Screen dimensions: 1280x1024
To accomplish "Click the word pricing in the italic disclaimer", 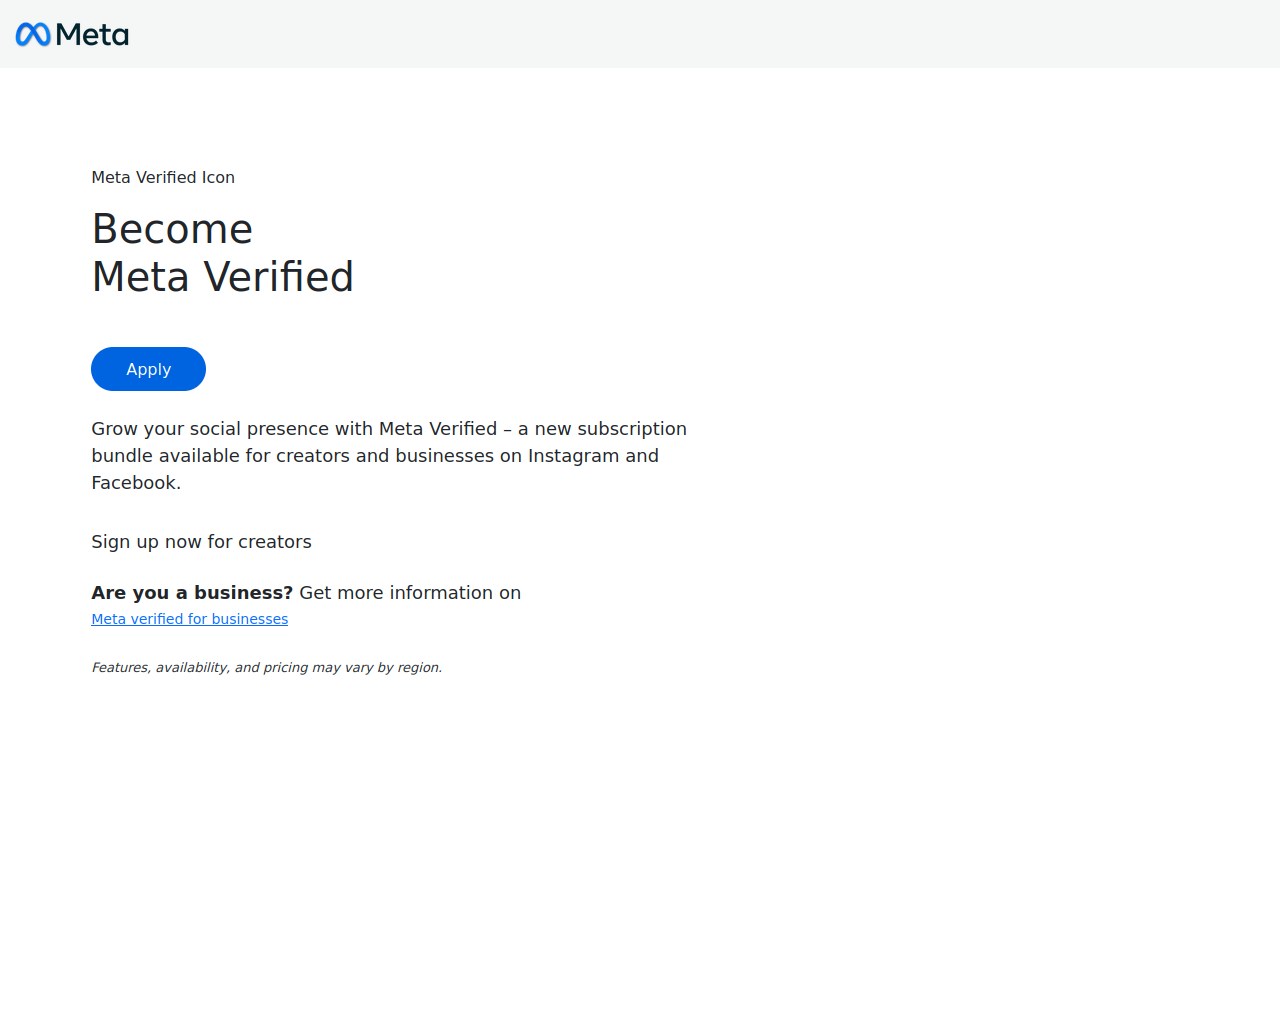I will 286,667.
